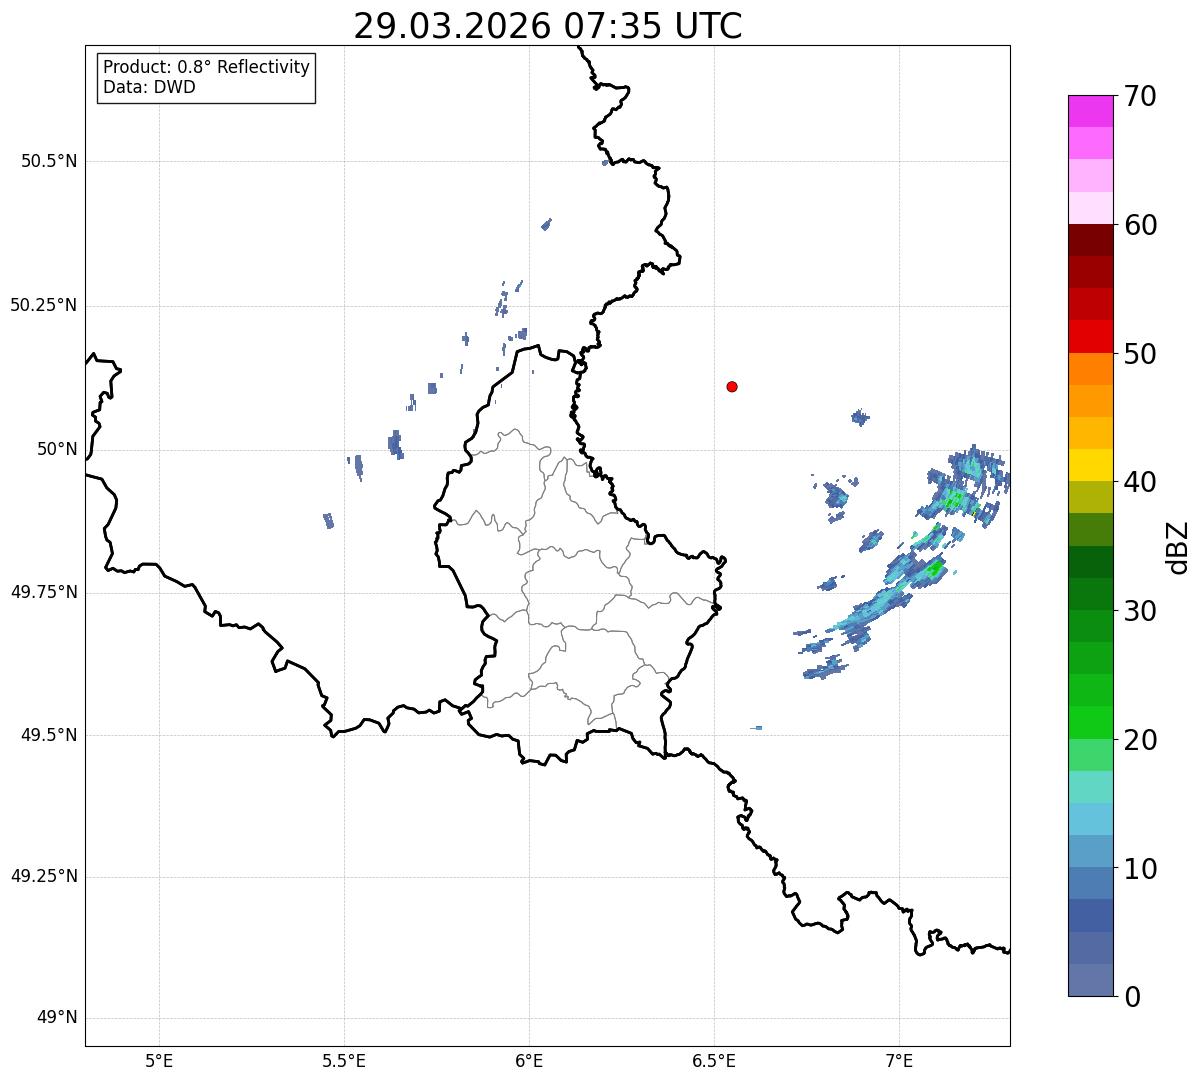
Task: Click the latitude label 49.75°N
Action: tap(44, 592)
